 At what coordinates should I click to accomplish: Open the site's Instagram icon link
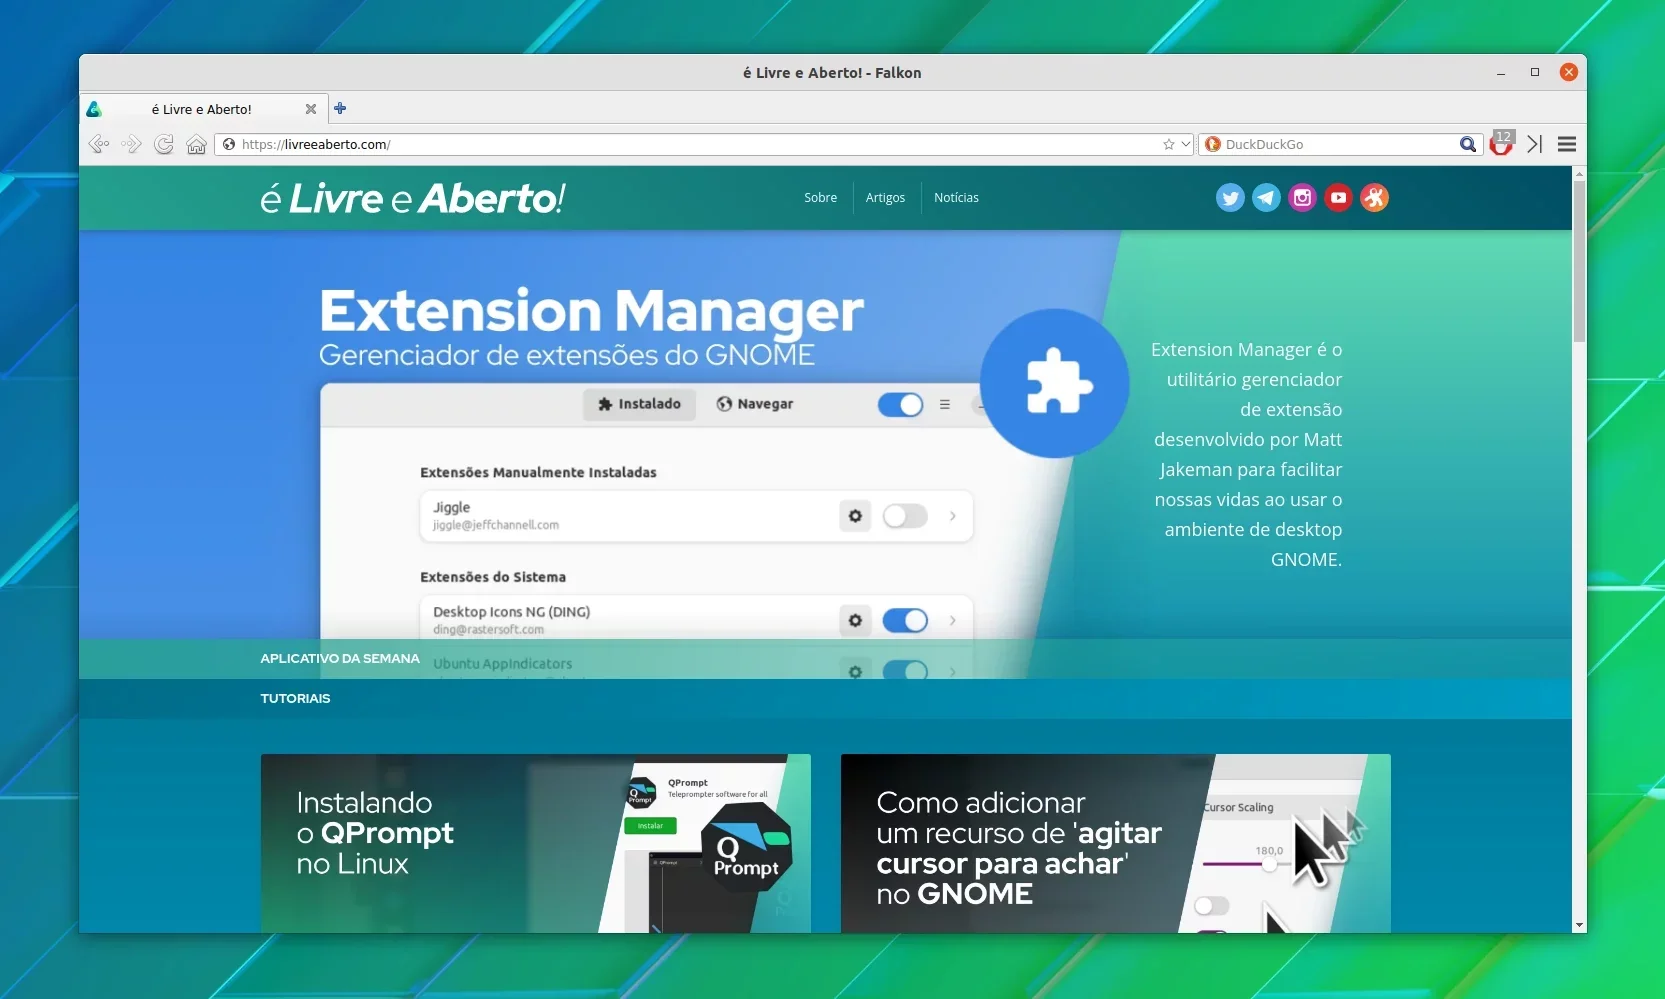click(x=1302, y=198)
